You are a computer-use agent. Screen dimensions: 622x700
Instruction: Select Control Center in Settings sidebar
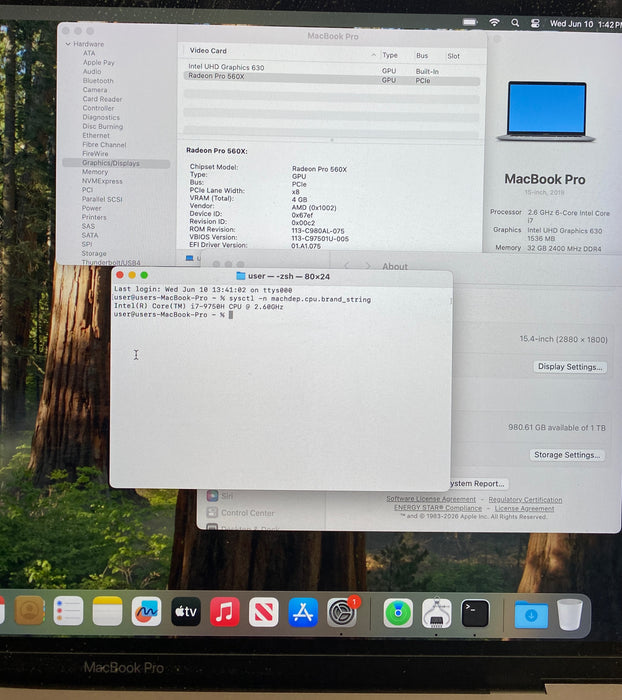click(248, 513)
